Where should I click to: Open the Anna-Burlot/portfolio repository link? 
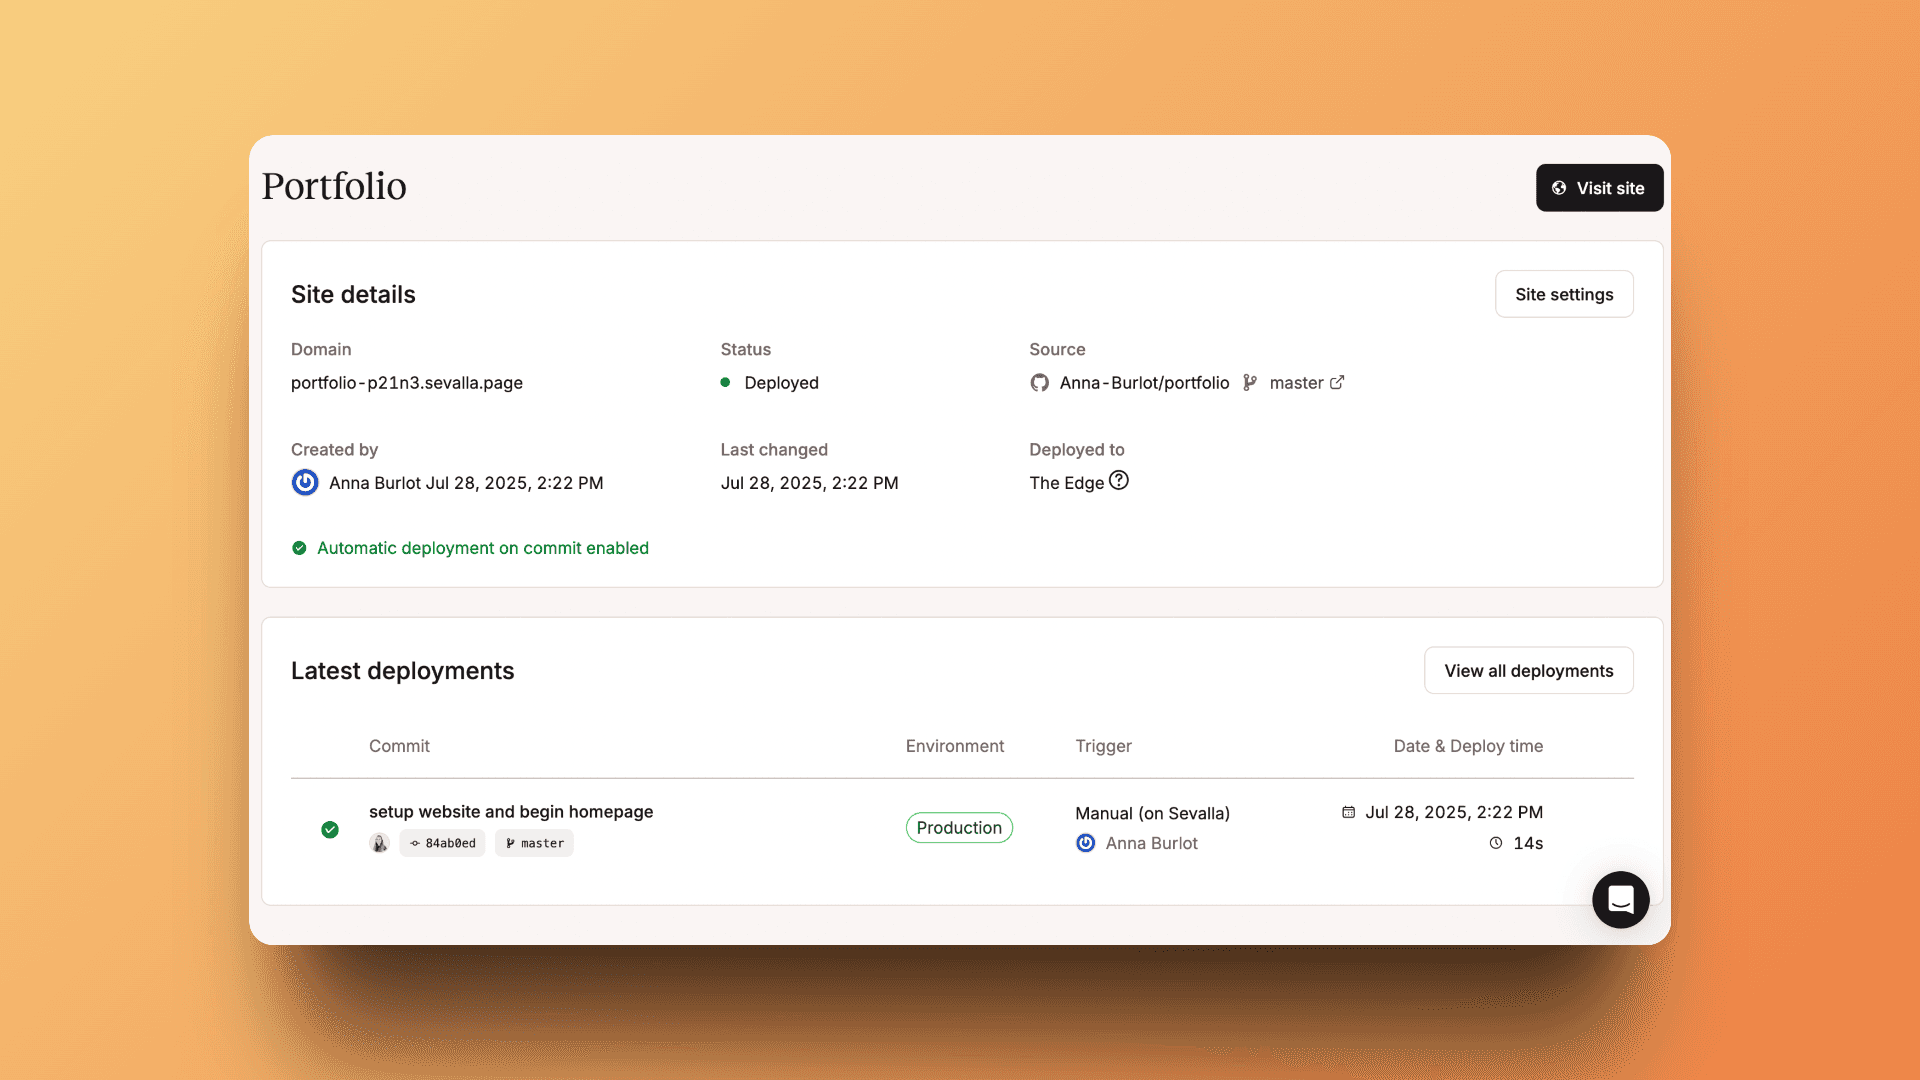pos(1144,383)
